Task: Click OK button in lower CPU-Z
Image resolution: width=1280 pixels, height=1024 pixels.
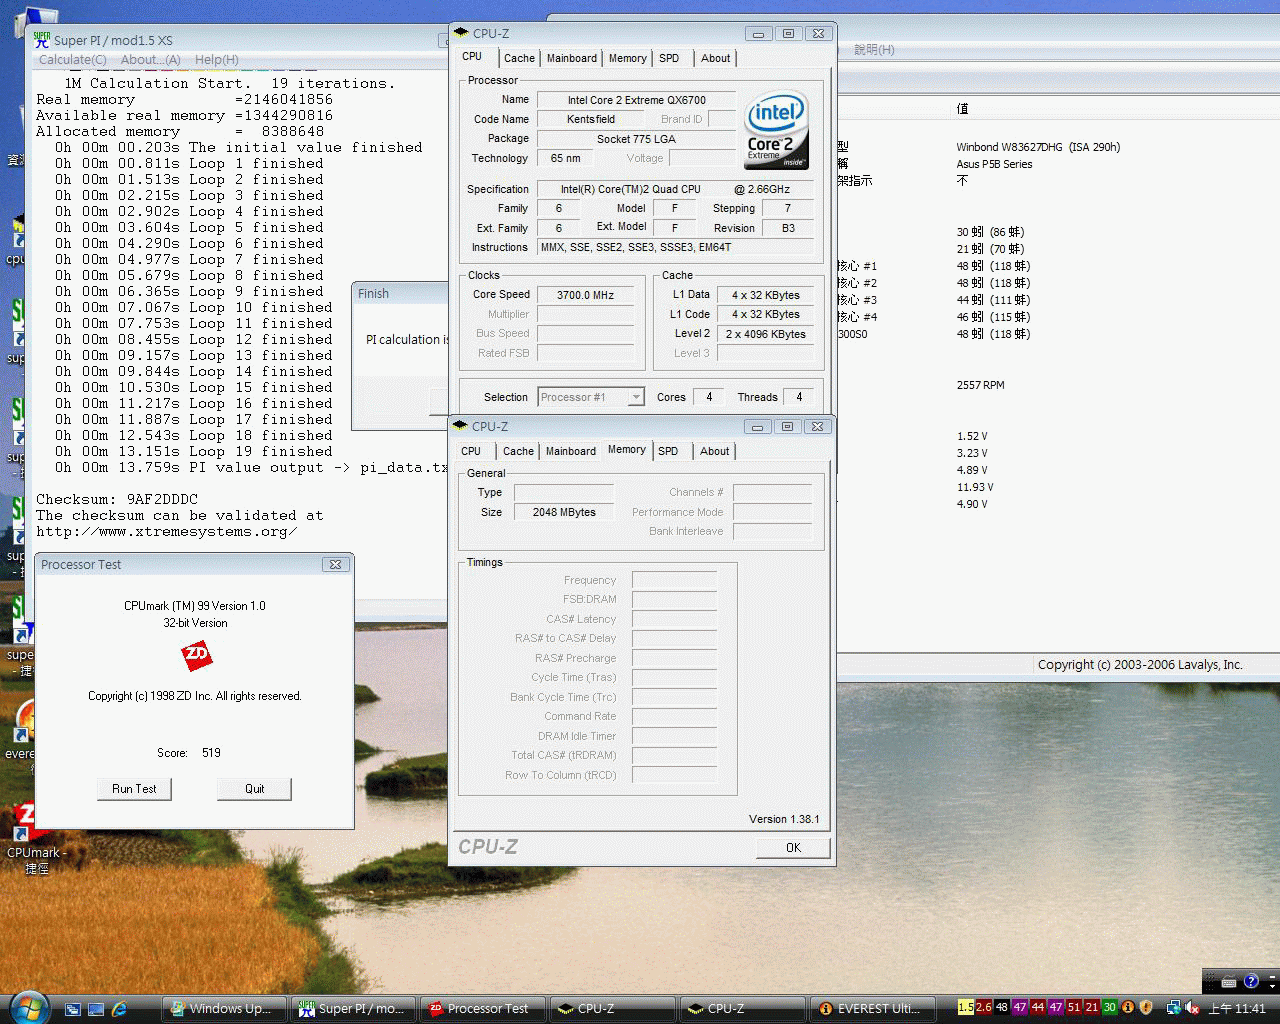Action: tap(793, 847)
